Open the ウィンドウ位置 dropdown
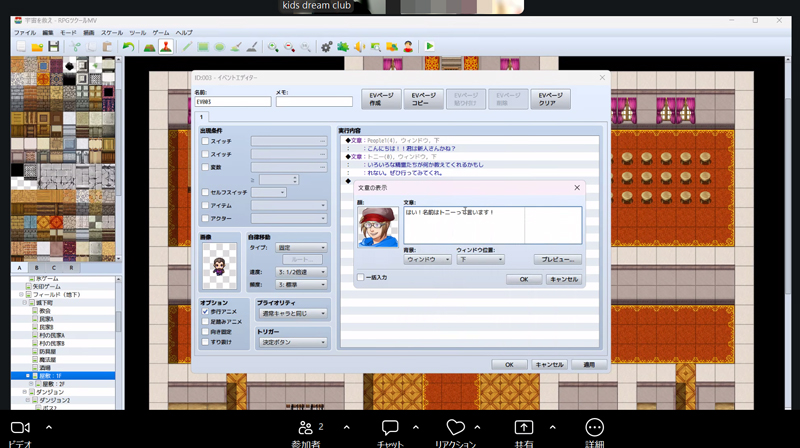Screen dimensions: 800x448 coord(479,259)
